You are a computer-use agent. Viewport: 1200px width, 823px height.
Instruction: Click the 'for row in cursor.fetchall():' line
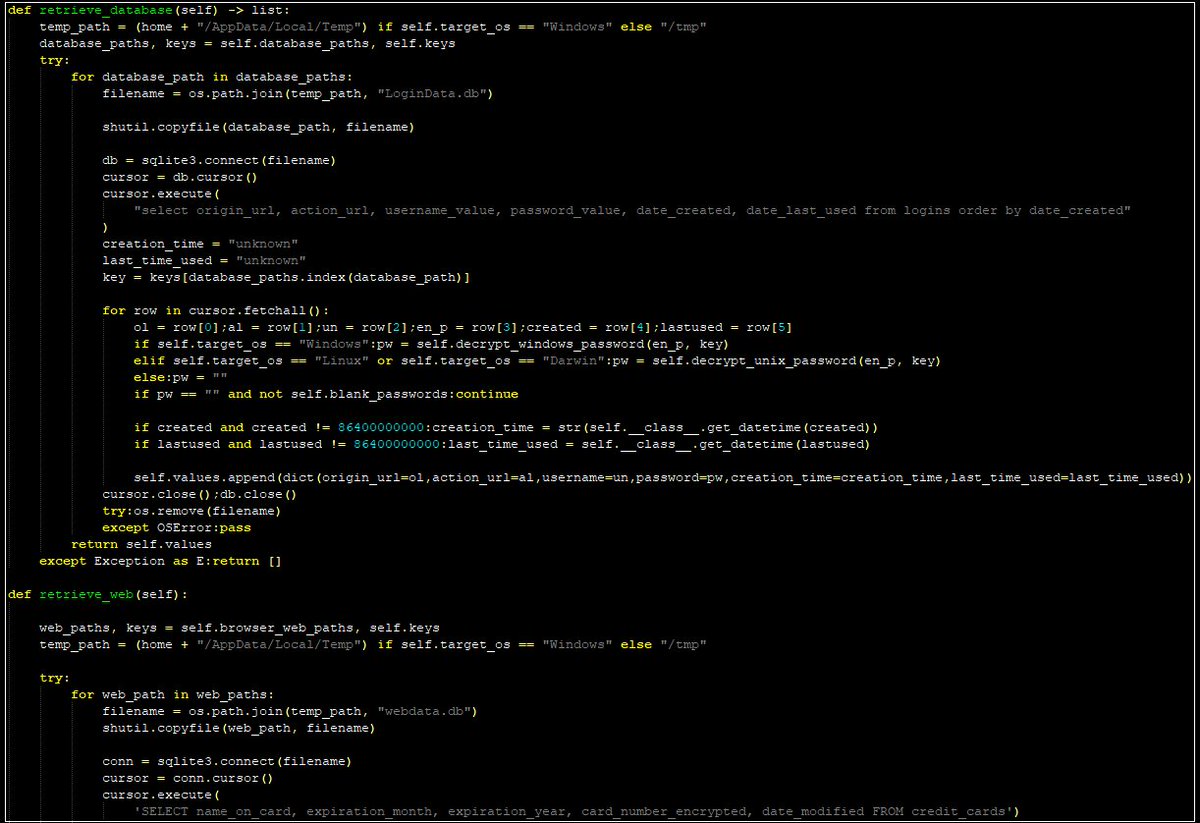pos(216,310)
